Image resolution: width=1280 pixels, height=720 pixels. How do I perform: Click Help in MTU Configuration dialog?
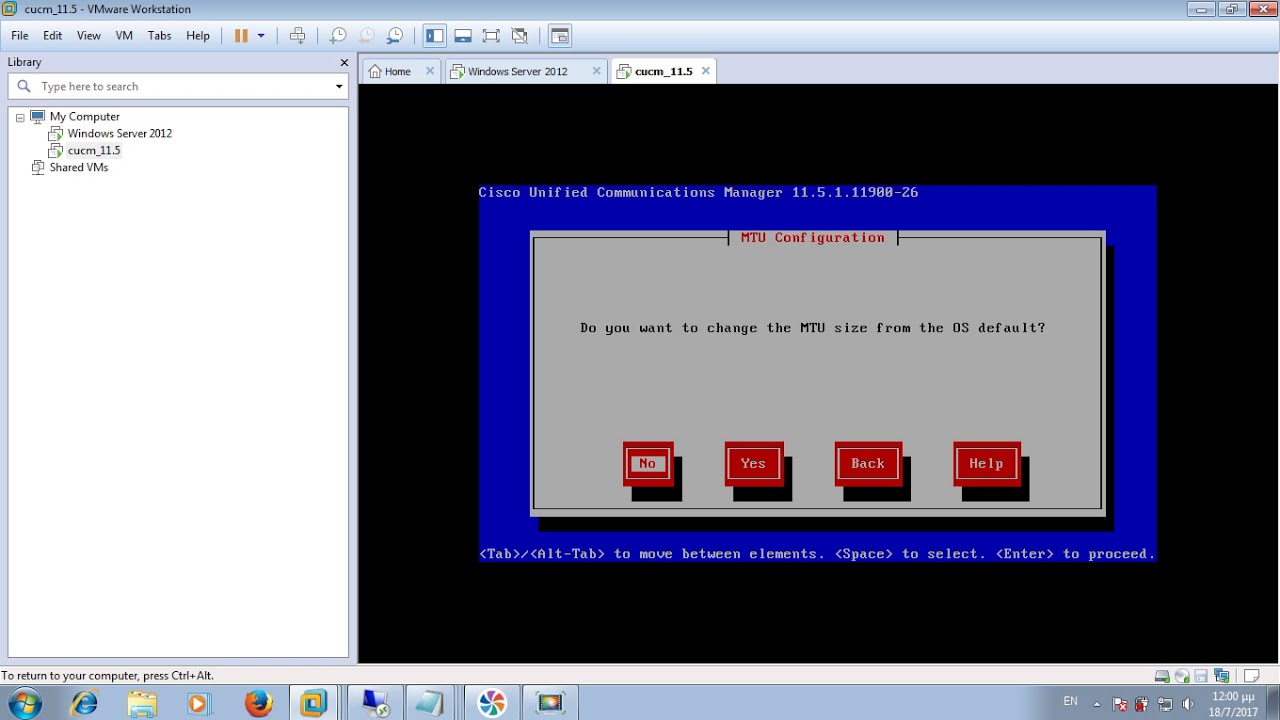pos(986,464)
